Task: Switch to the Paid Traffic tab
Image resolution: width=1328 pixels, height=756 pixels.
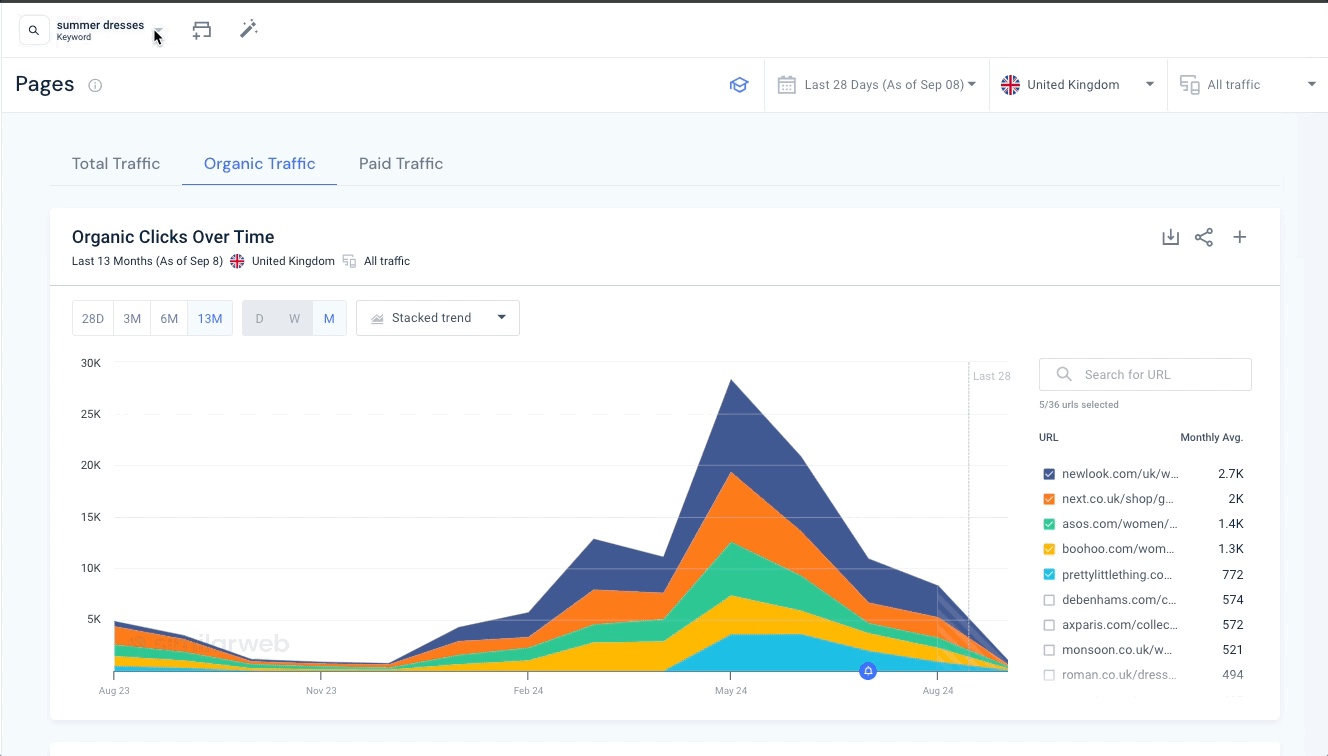Action: 400,164
